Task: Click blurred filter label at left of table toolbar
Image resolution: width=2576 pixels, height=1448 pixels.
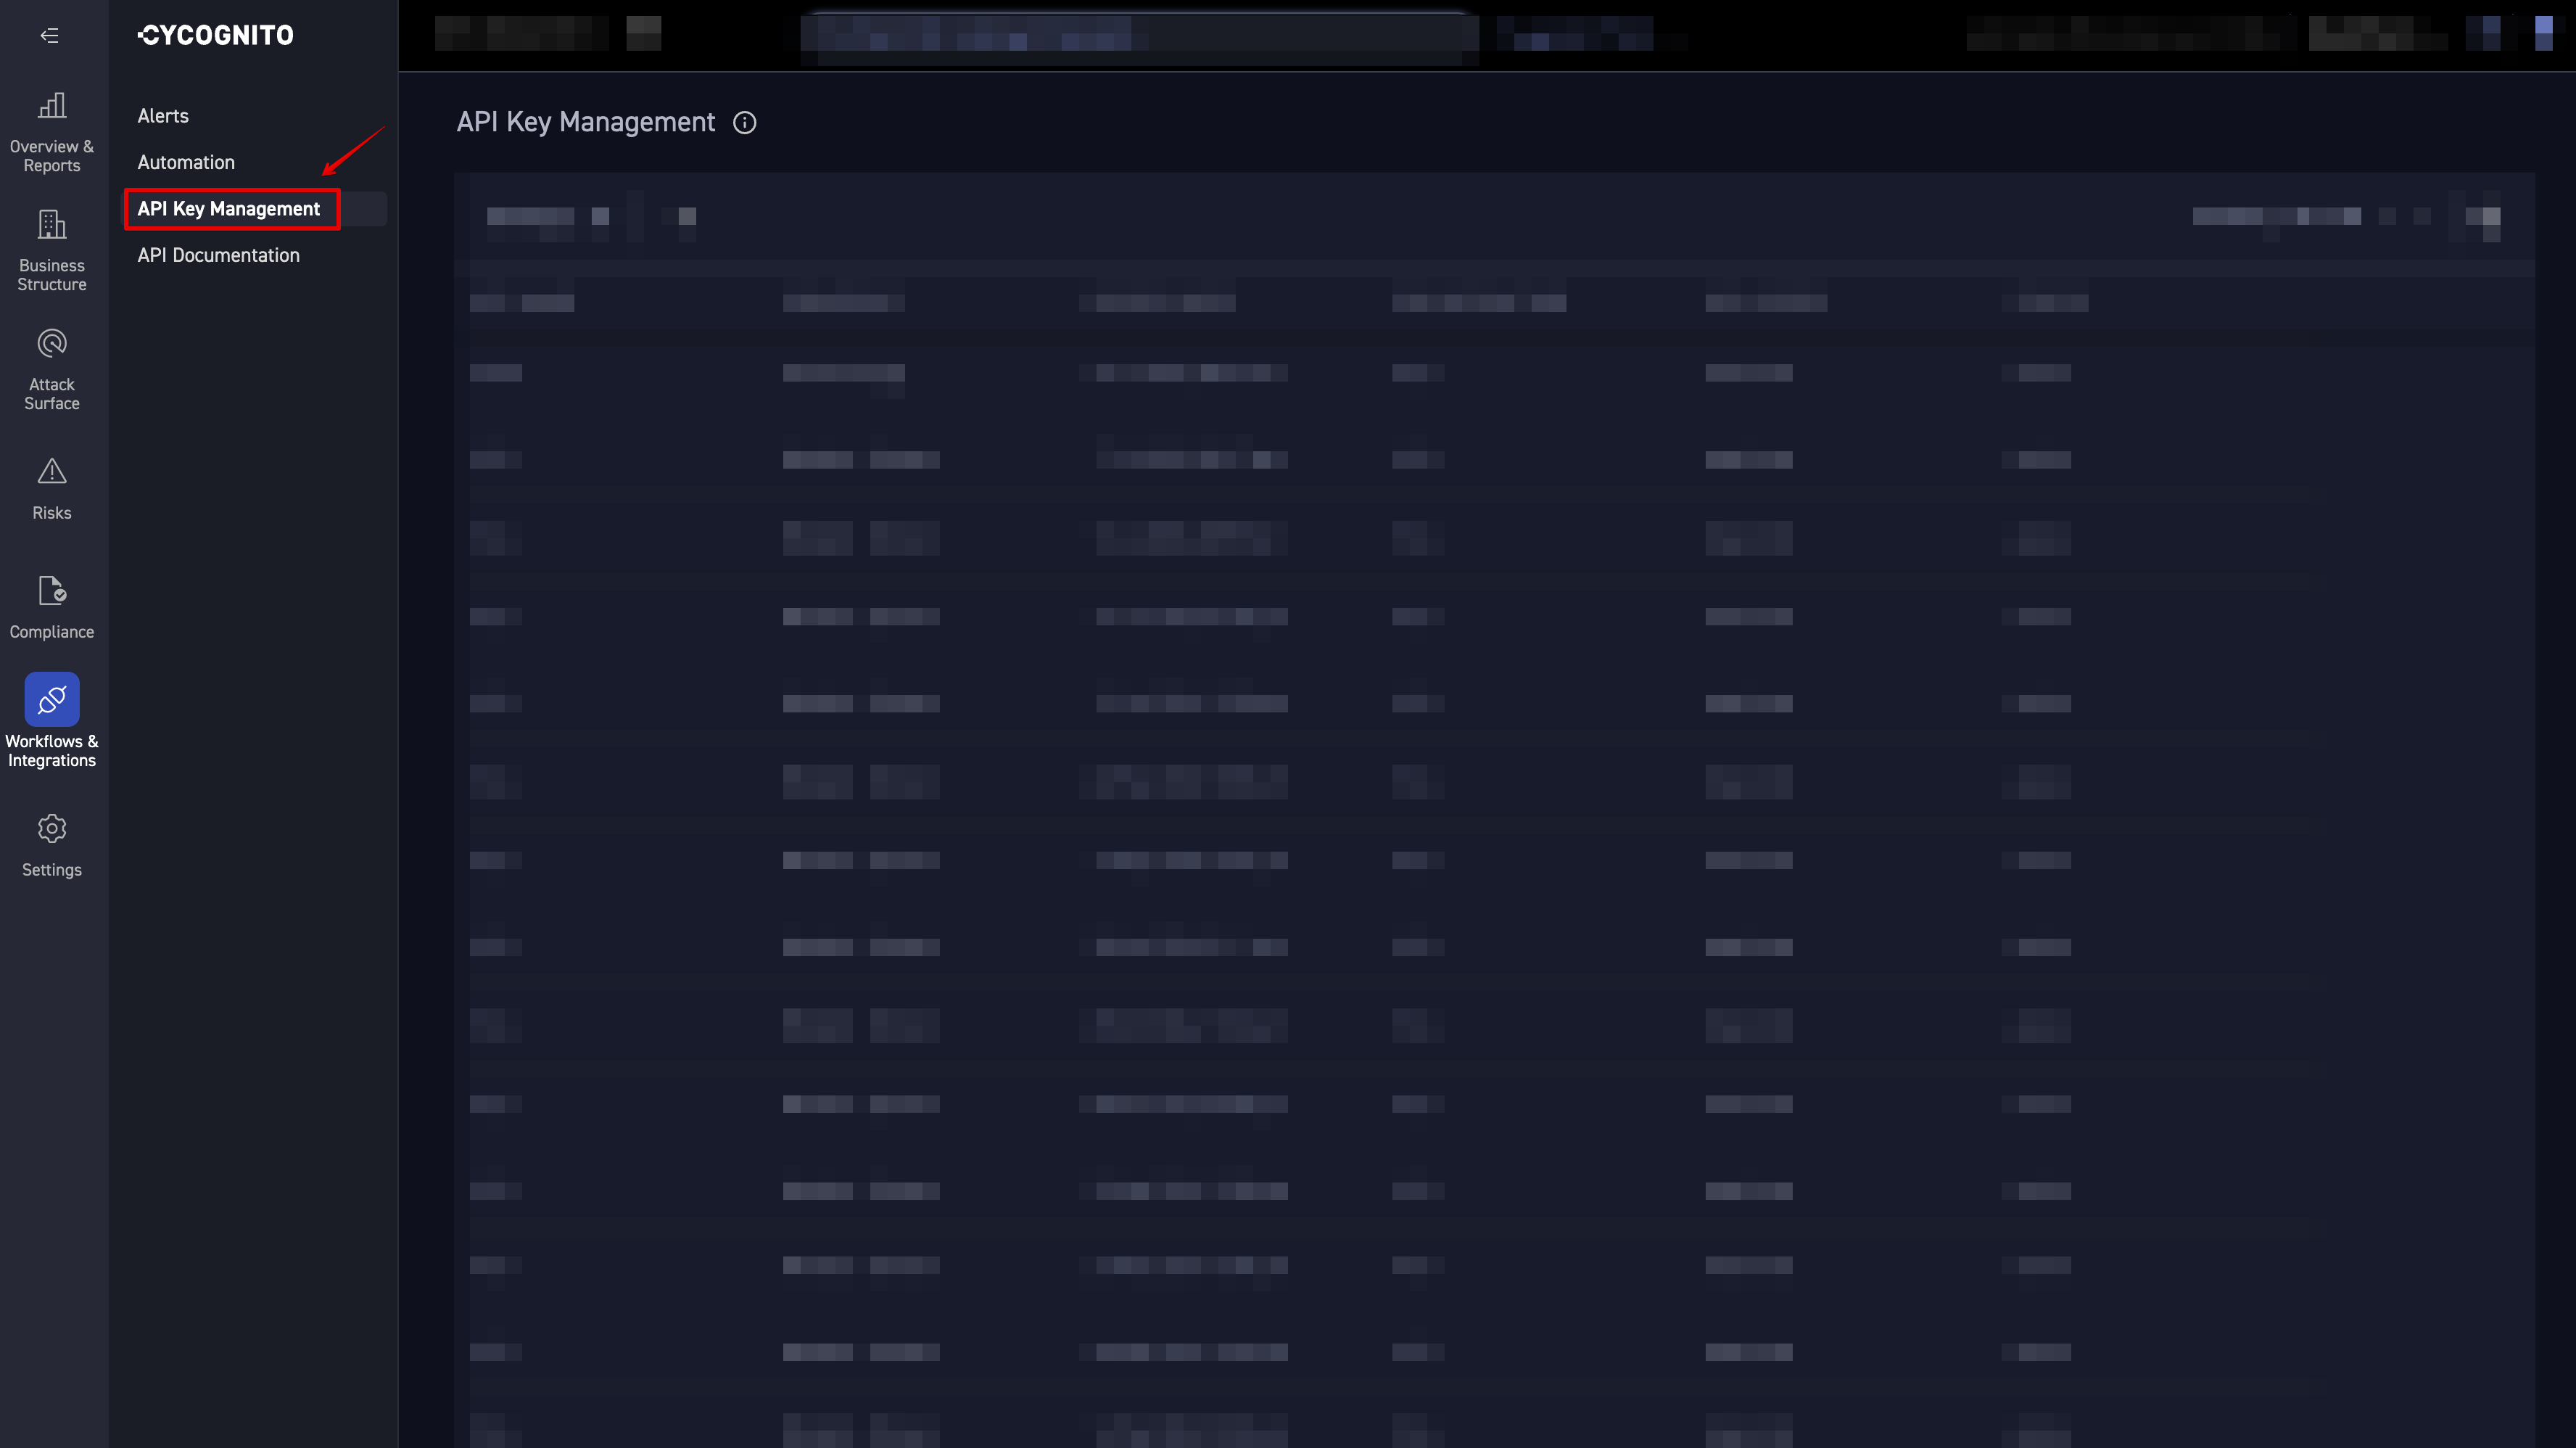Action: coord(531,217)
